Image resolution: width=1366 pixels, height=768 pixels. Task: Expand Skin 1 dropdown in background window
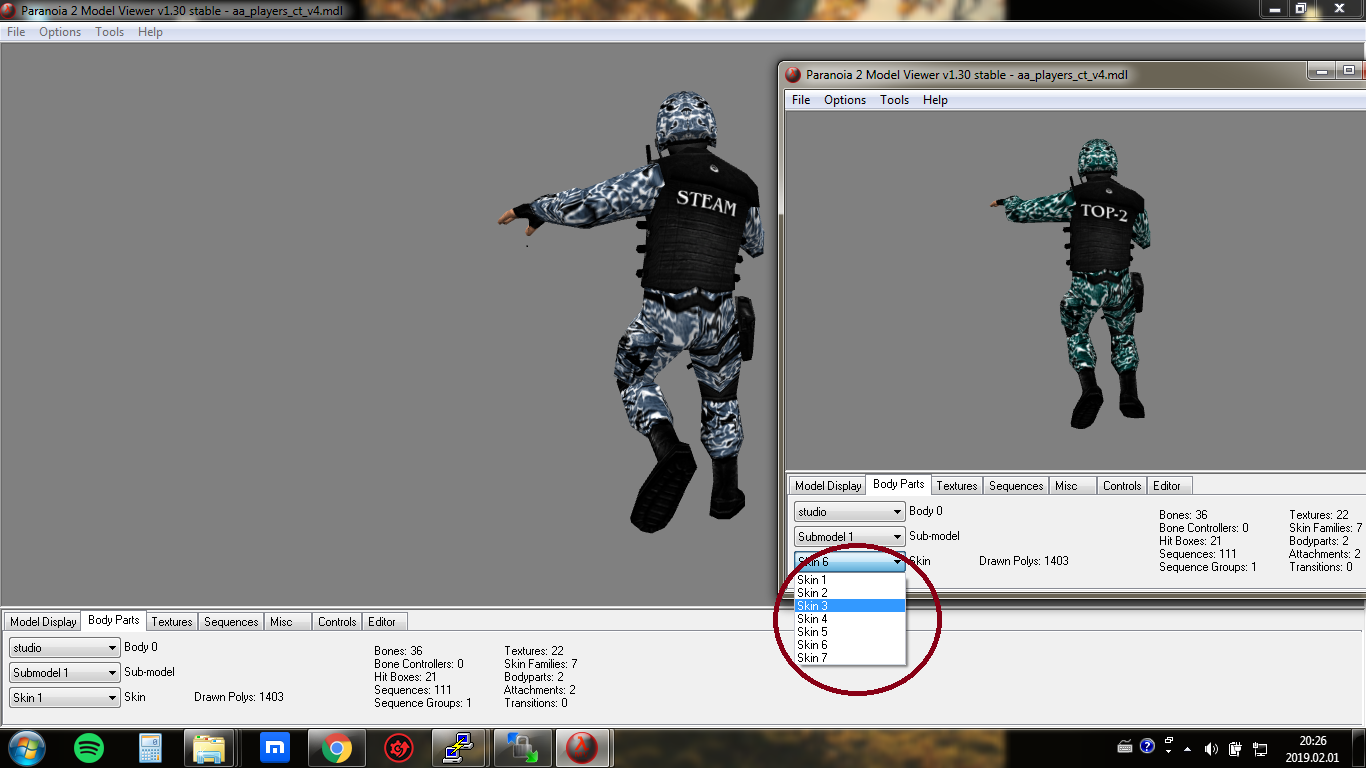[x=64, y=698]
